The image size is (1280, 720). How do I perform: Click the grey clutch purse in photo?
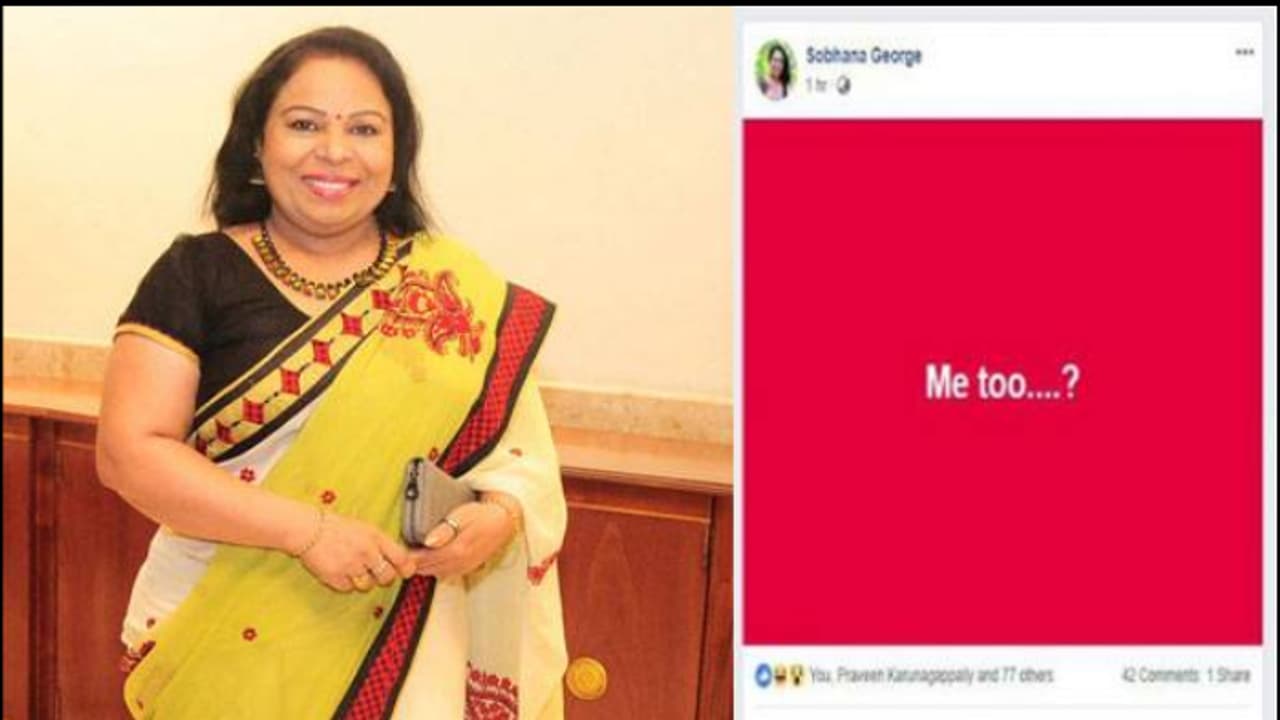pyautogui.click(x=432, y=502)
